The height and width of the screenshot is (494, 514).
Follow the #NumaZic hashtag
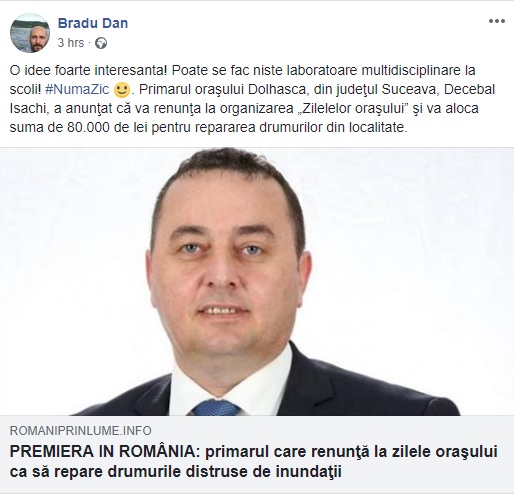(77, 89)
